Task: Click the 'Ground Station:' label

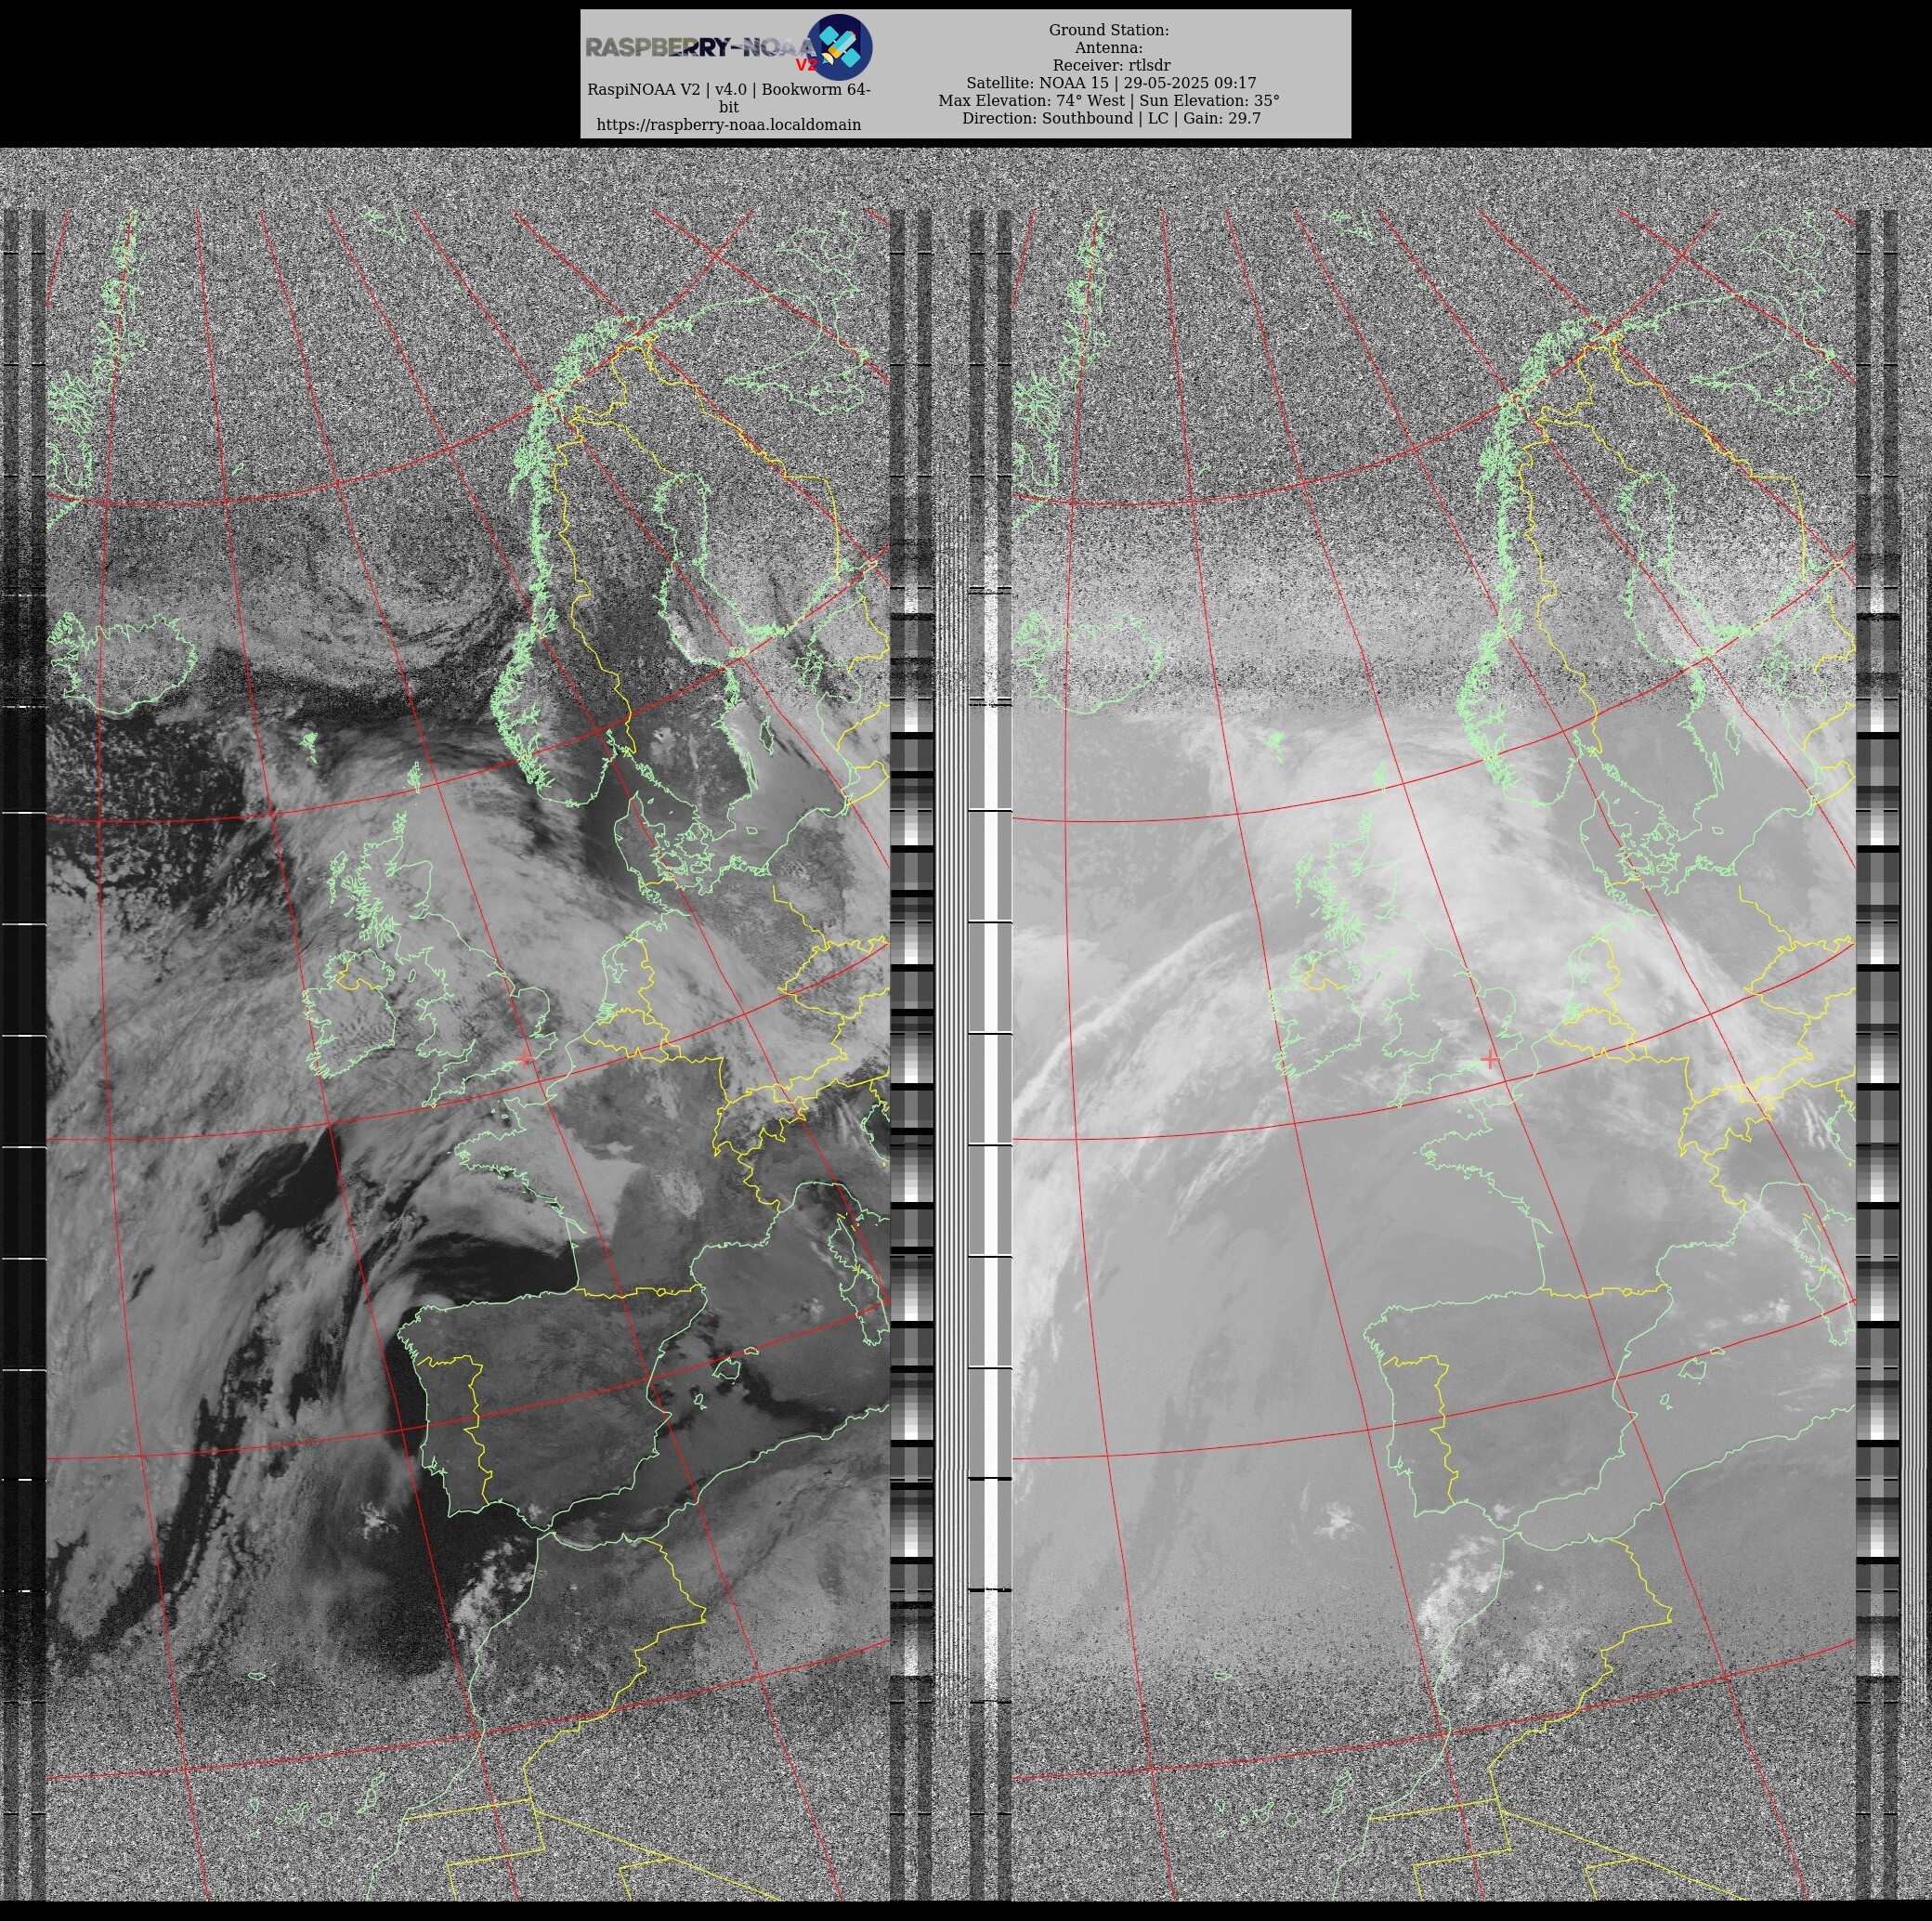Action: 1108,30
